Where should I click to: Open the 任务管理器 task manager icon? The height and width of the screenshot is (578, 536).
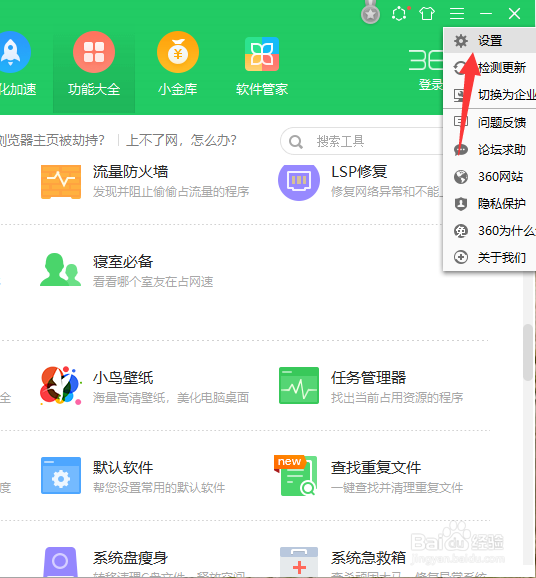[299, 386]
